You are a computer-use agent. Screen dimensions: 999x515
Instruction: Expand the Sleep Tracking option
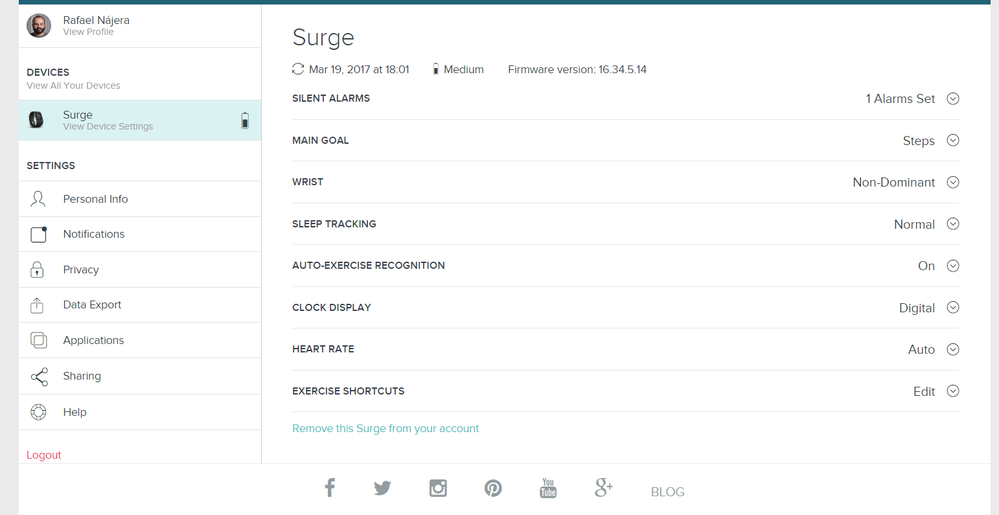coord(953,224)
